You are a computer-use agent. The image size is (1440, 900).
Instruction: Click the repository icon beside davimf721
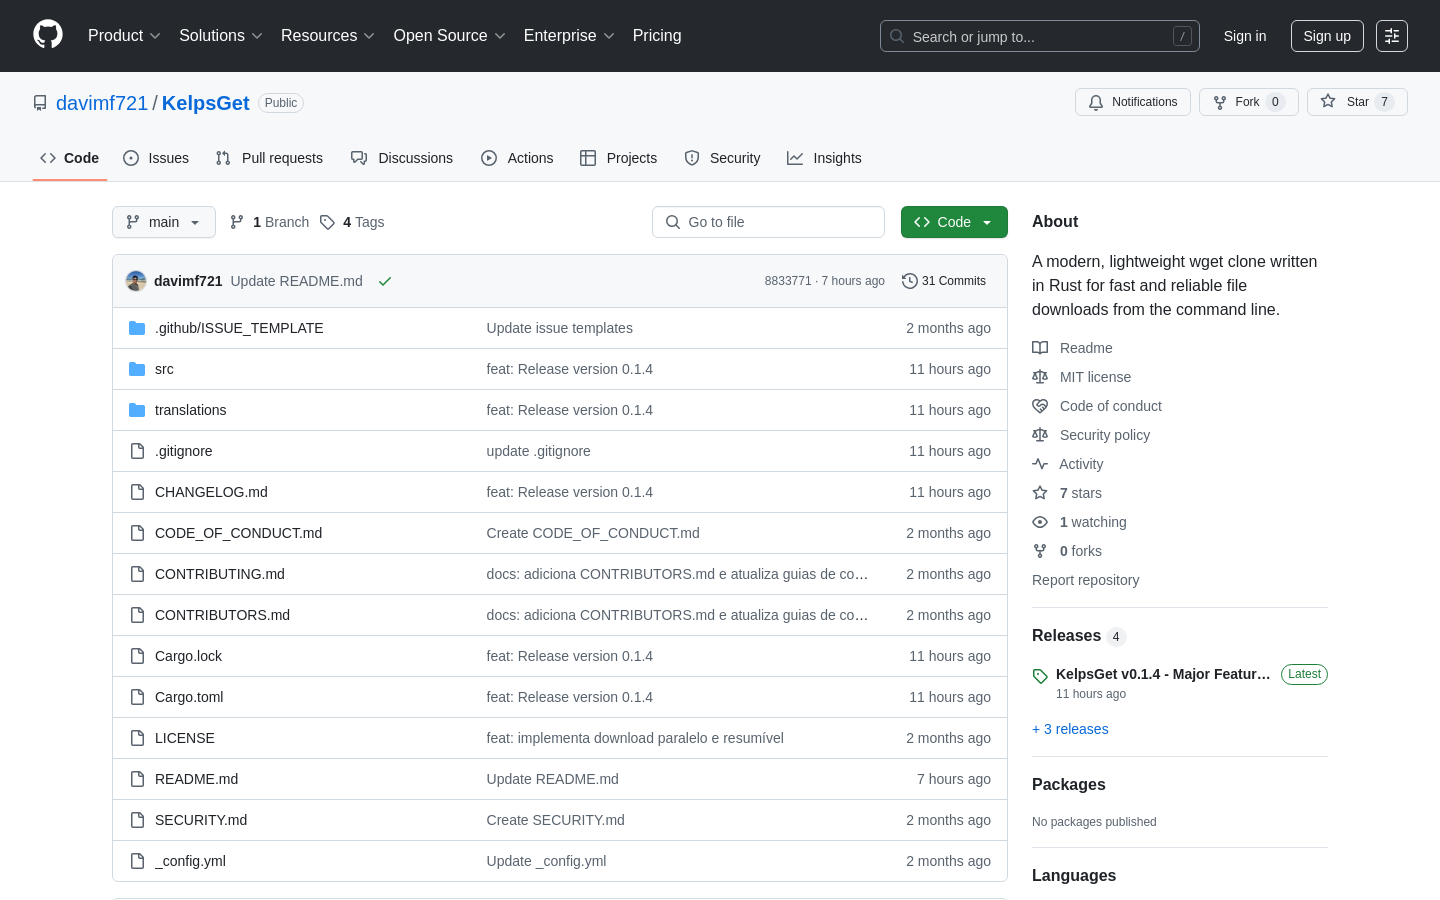click(x=40, y=103)
